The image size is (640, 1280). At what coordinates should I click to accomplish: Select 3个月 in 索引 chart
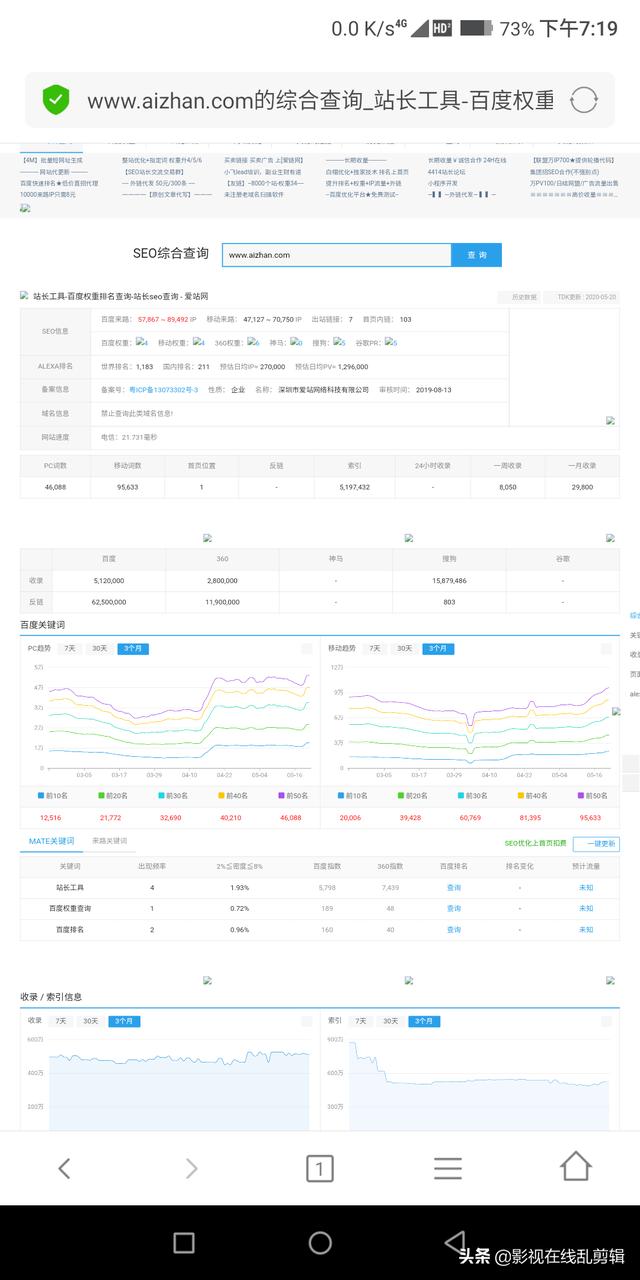(x=423, y=1021)
